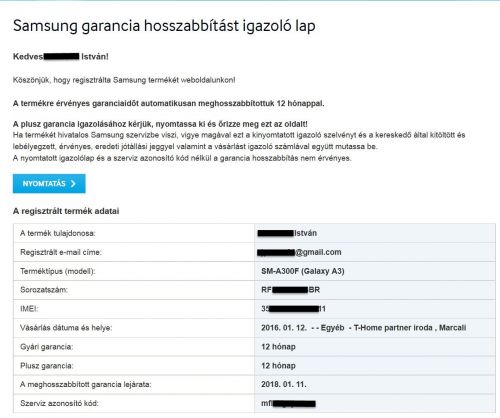Click the Szerviz azonosító kód value
Image resolution: width=500 pixels, height=418 pixels.
point(288,403)
